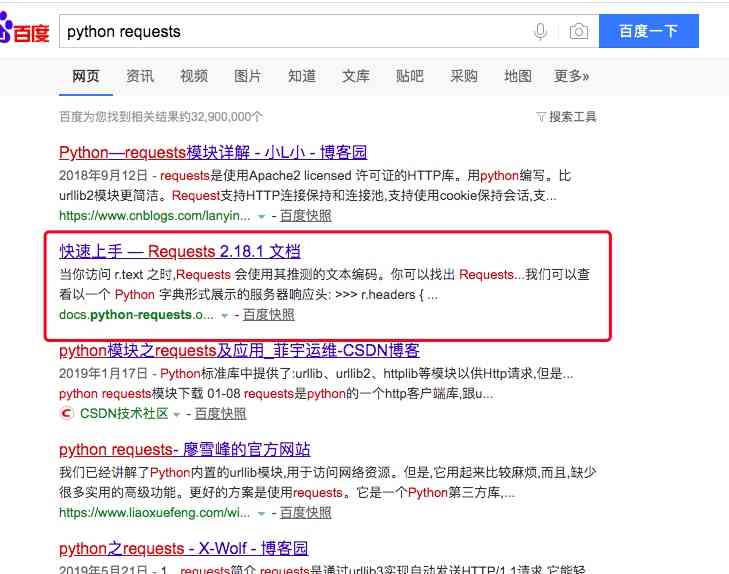Open 快速上手 — Requests 2.18.1 文档 result
Image resolution: width=729 pixels, height=574 pixels.
(x=180, y=251)
